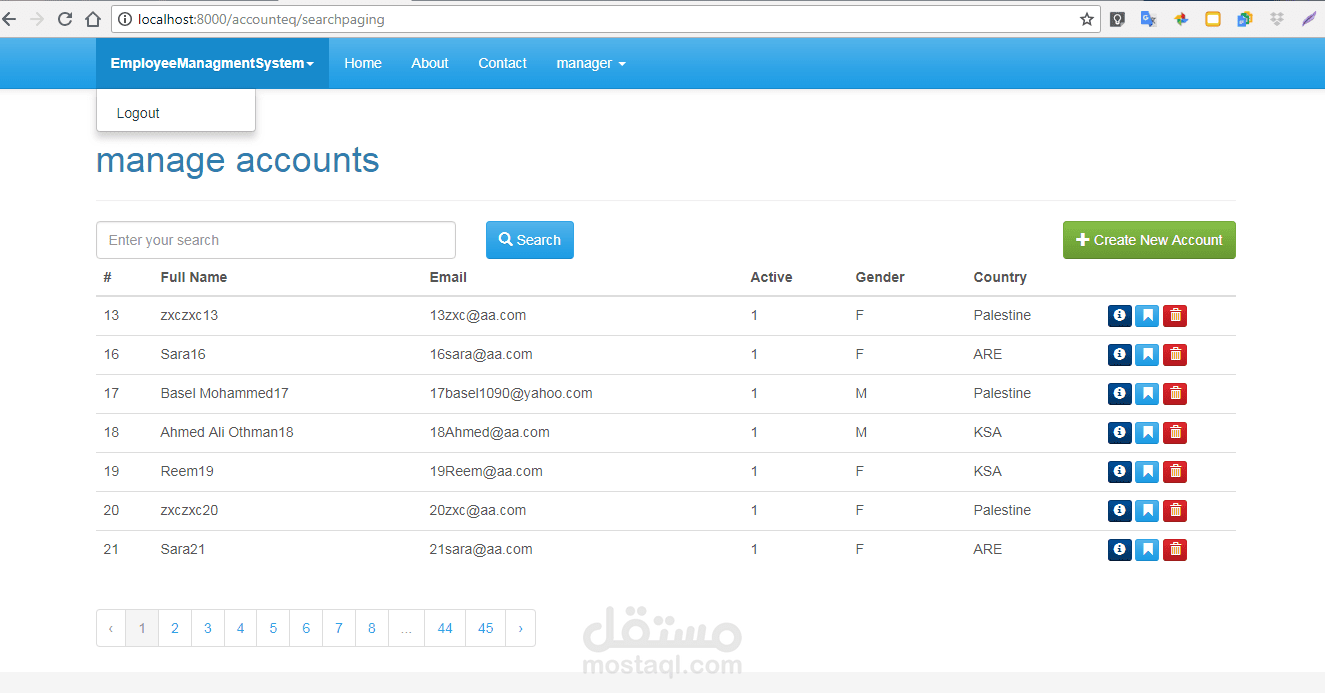View info for Sara16 account

[x=1120, y=355]
